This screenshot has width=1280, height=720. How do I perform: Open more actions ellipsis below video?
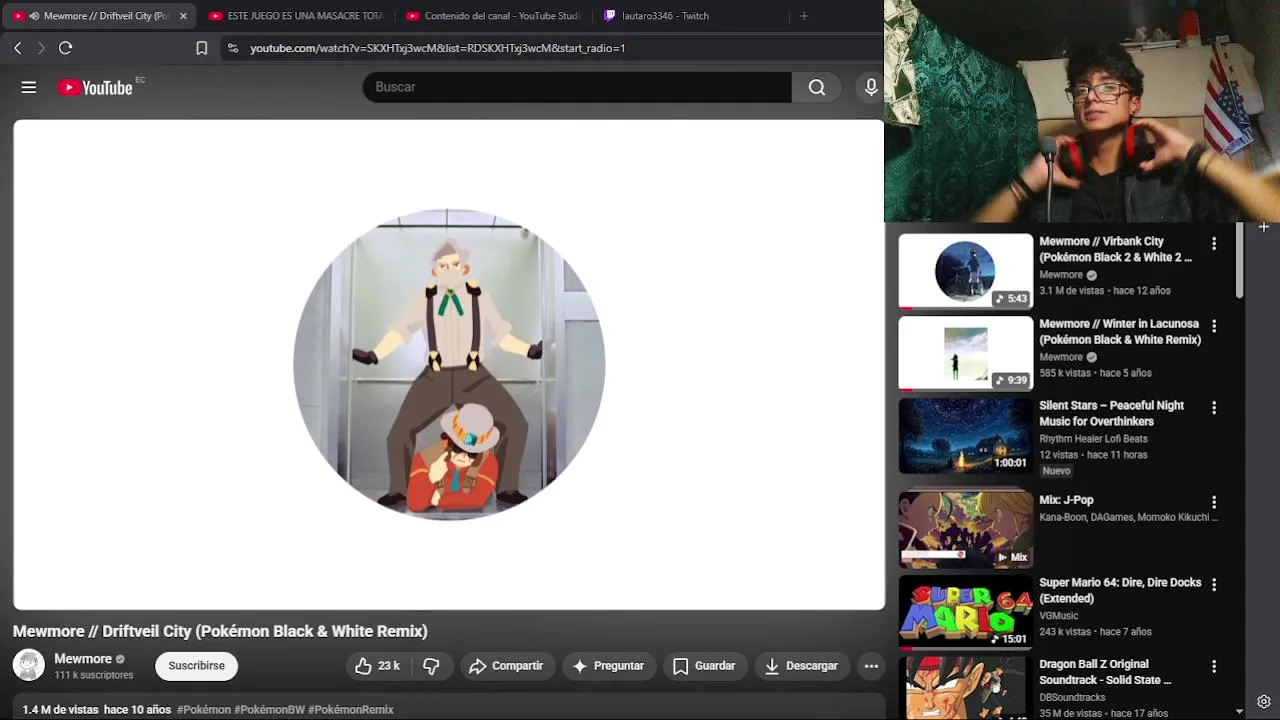coord(871,666)
